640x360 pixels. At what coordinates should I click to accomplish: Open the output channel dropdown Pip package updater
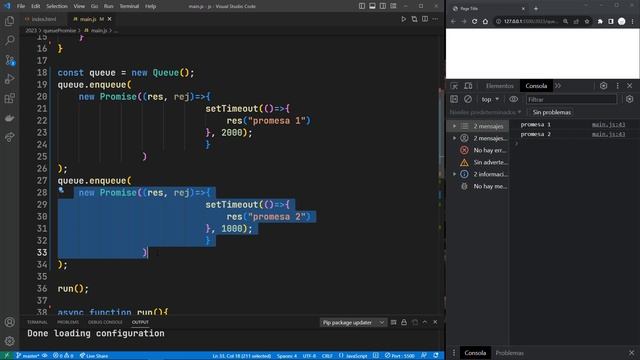coord(353,322)
